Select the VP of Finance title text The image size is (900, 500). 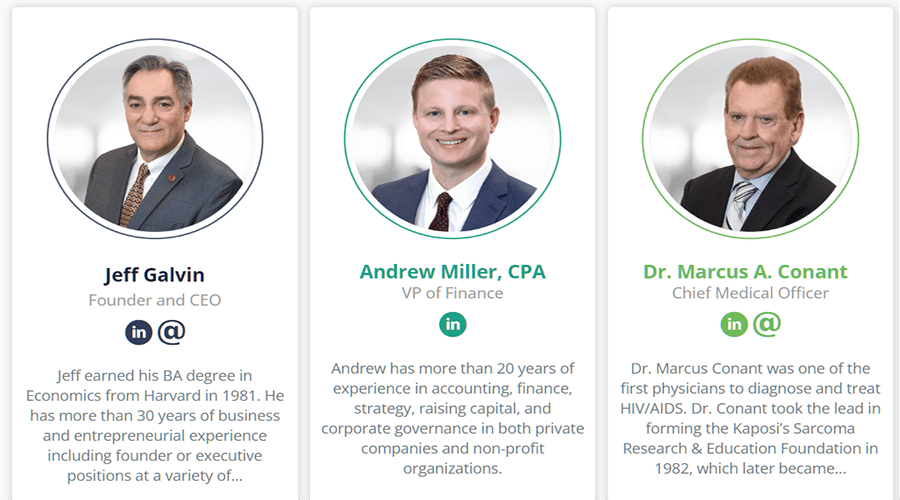click(452, 293)
